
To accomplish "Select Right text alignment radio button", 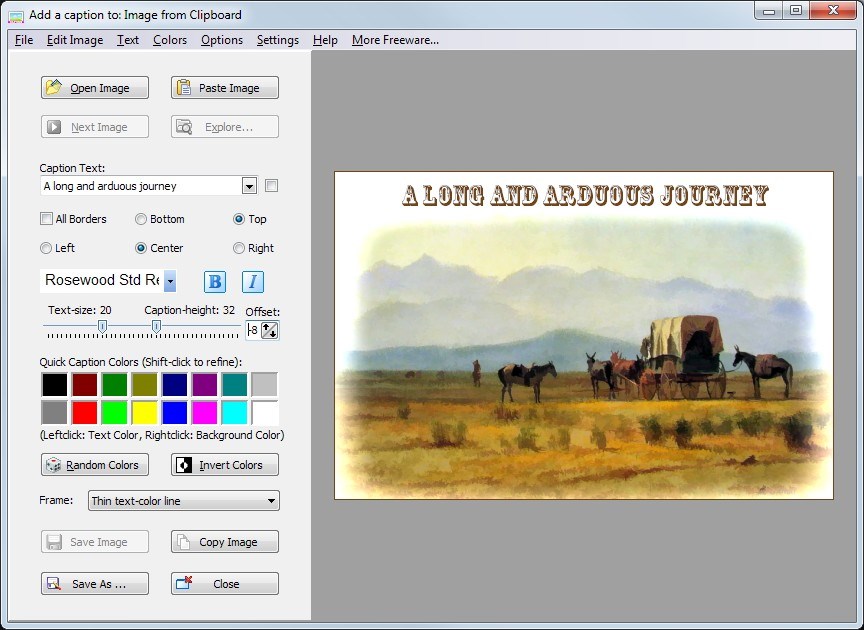I will pyautogui.click(x=239, y=248).
